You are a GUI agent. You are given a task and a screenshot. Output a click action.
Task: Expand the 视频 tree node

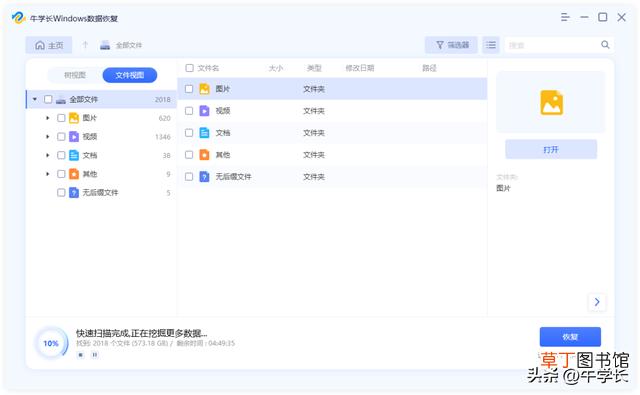click(x=47, y=136)
